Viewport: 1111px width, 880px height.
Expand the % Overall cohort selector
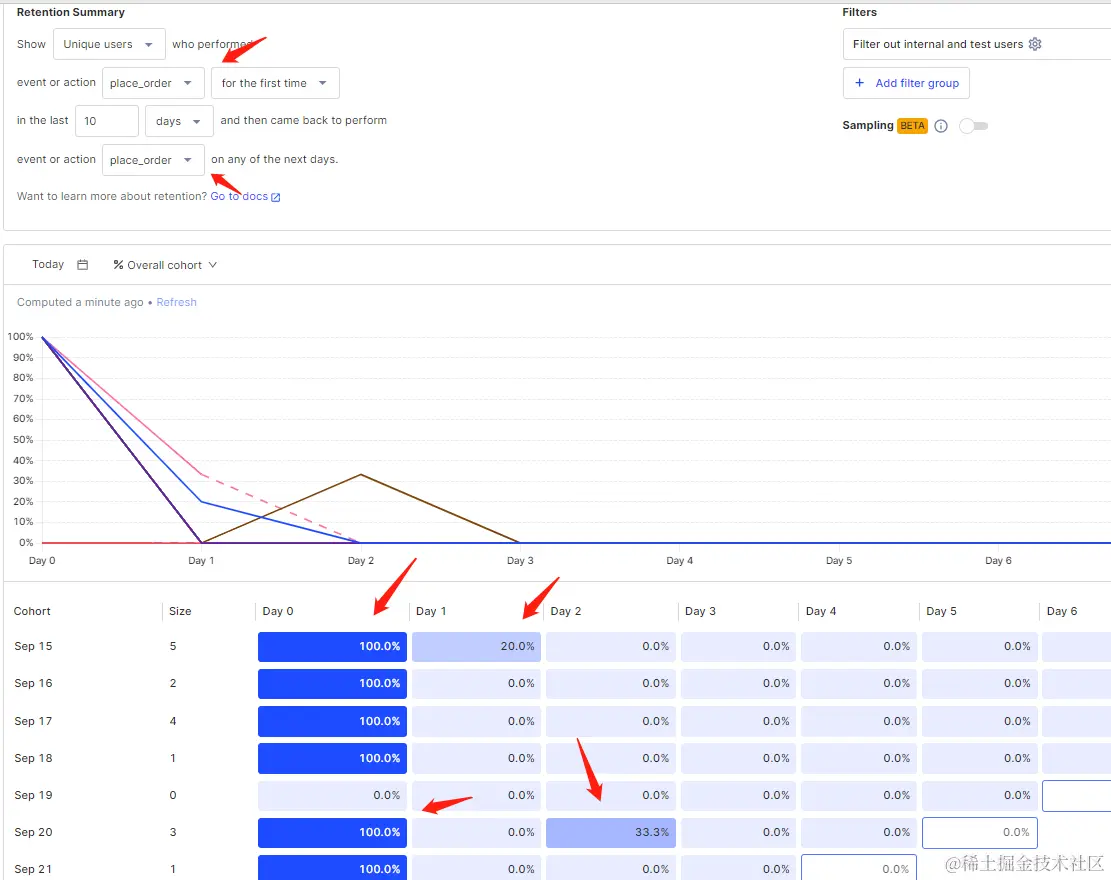[165, 265]
